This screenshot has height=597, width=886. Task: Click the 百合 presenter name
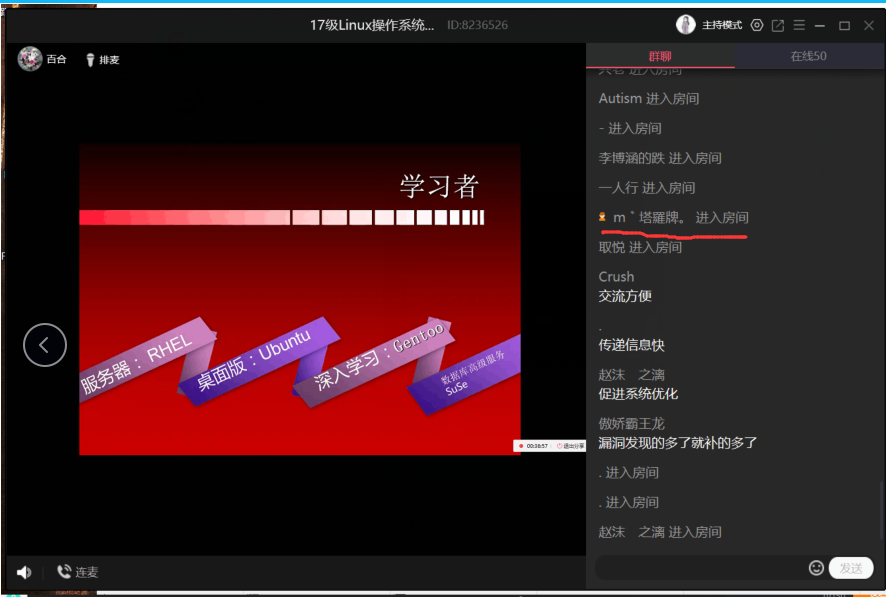[57, 59]
